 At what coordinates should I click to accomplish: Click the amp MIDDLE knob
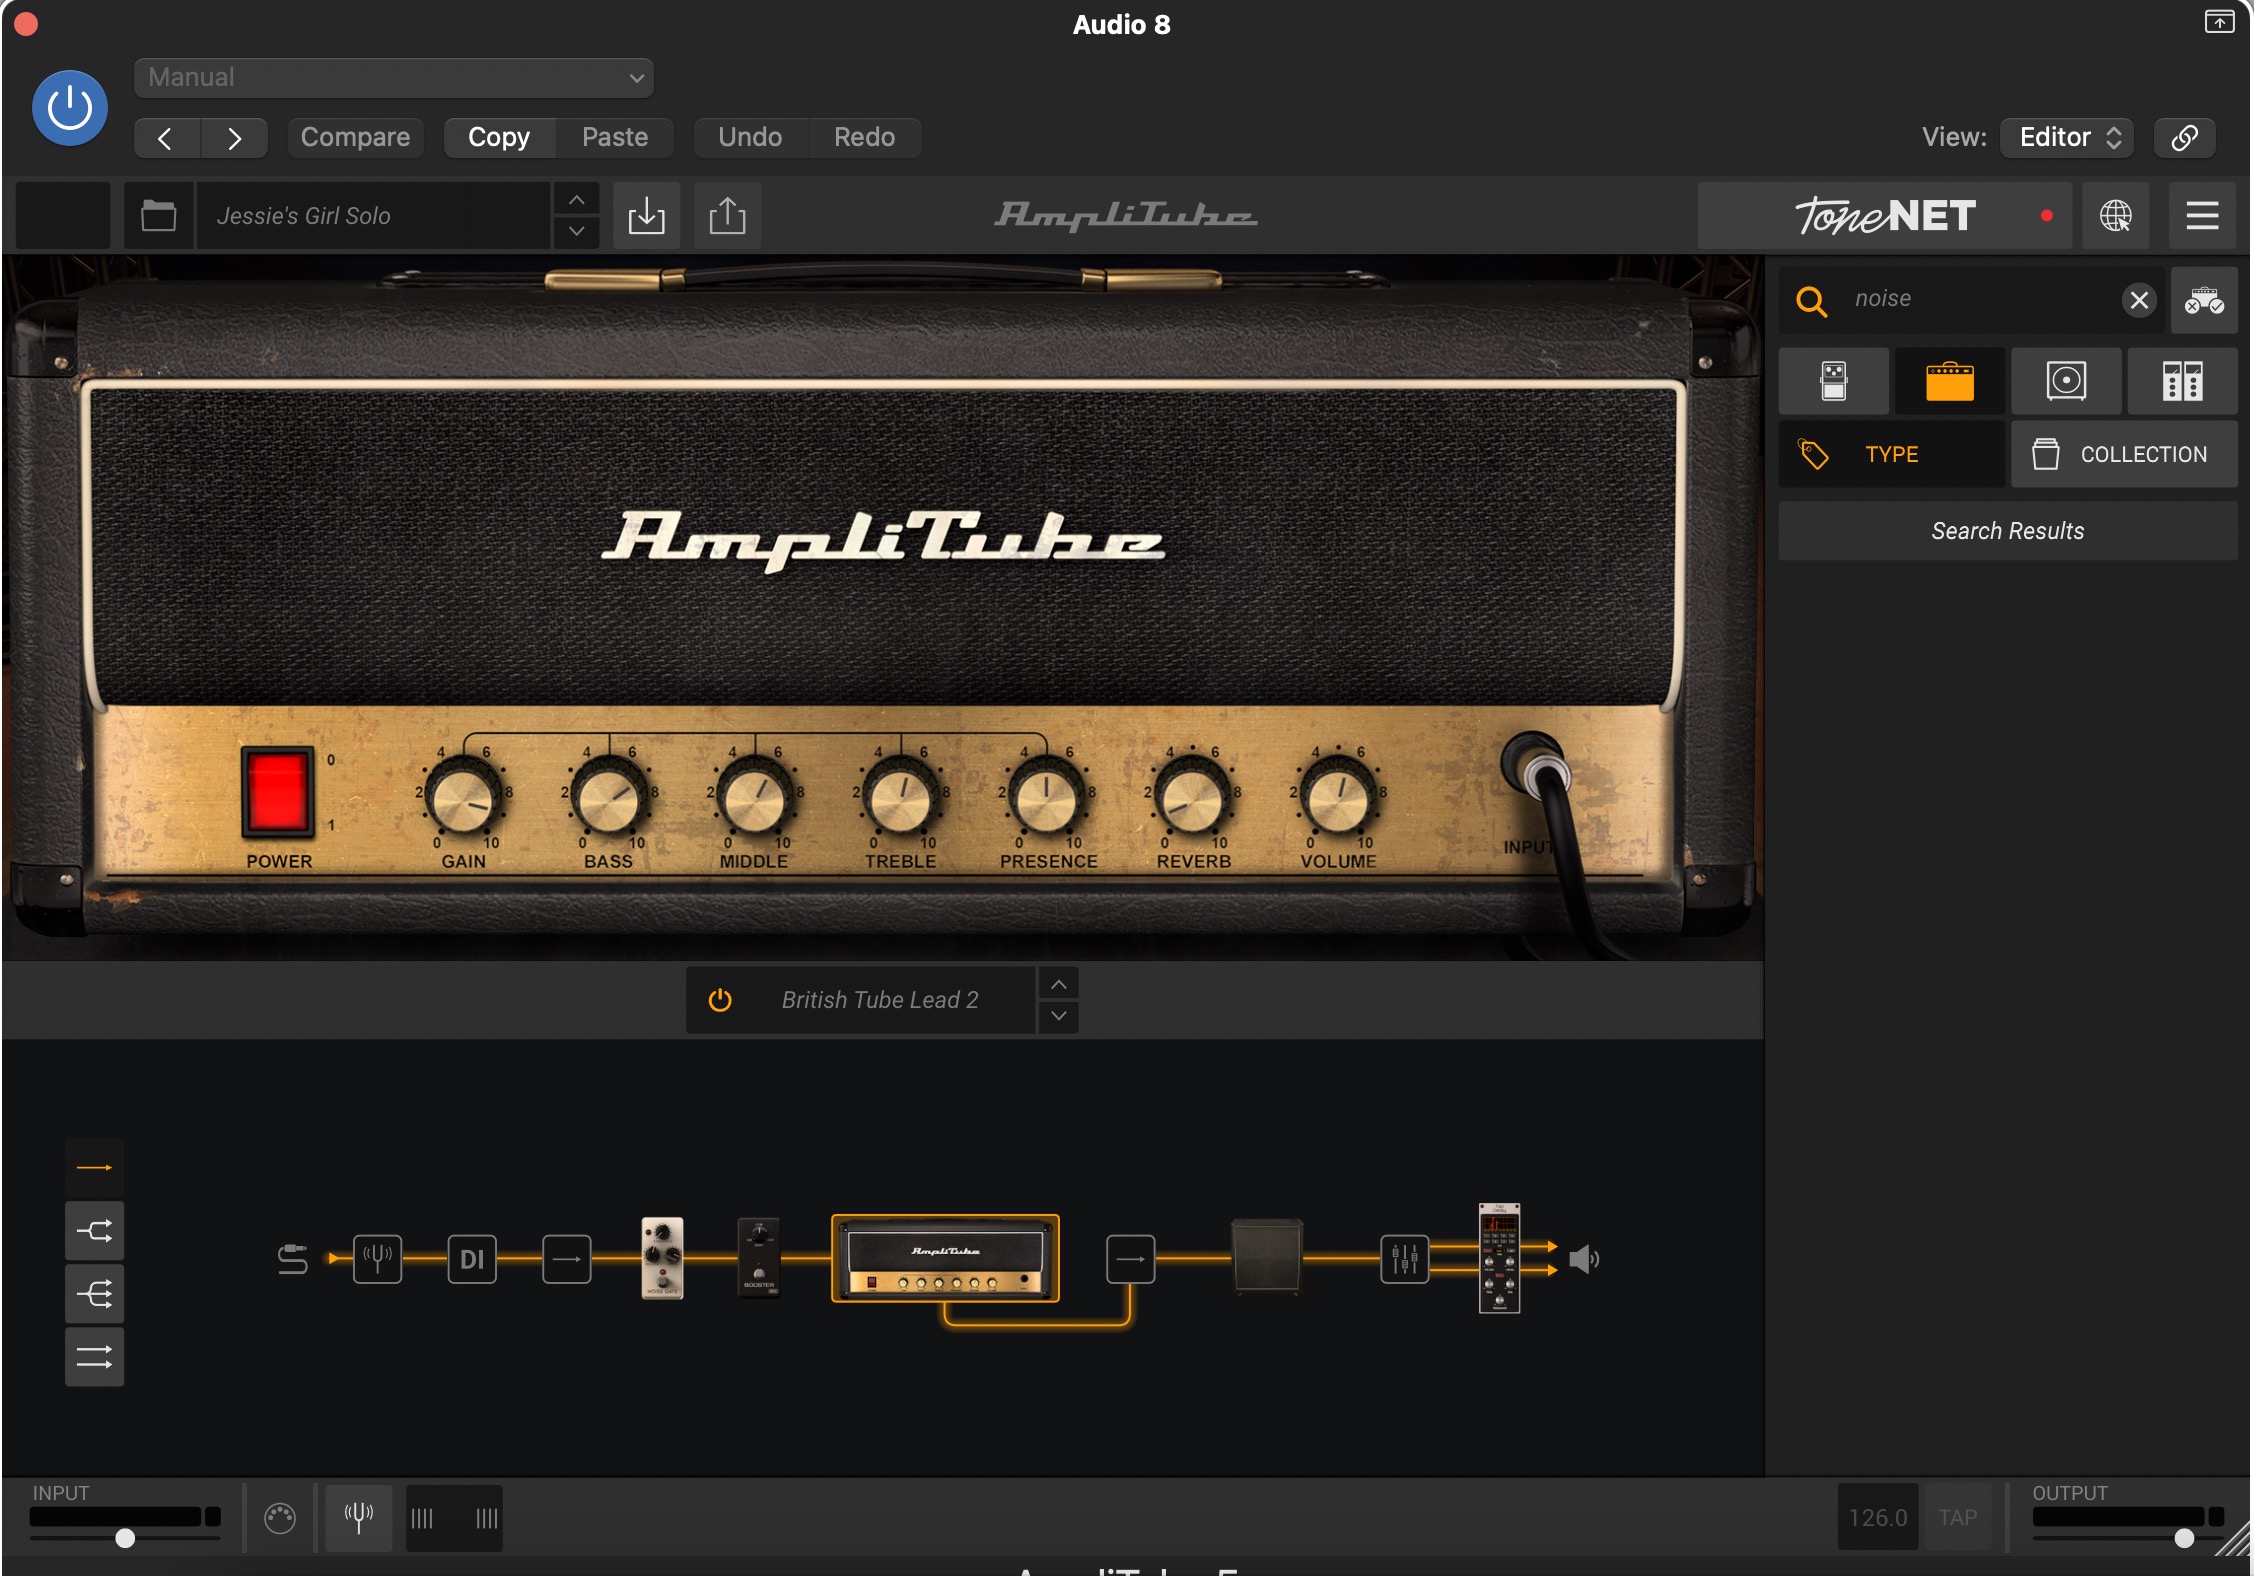[x=754, y=799]
